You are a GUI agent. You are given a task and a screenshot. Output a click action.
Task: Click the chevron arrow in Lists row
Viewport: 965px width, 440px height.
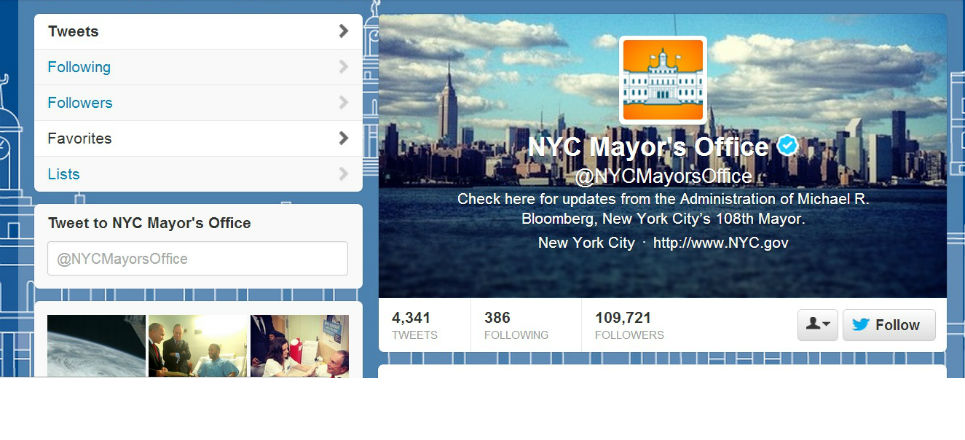(x=343, y=174)
